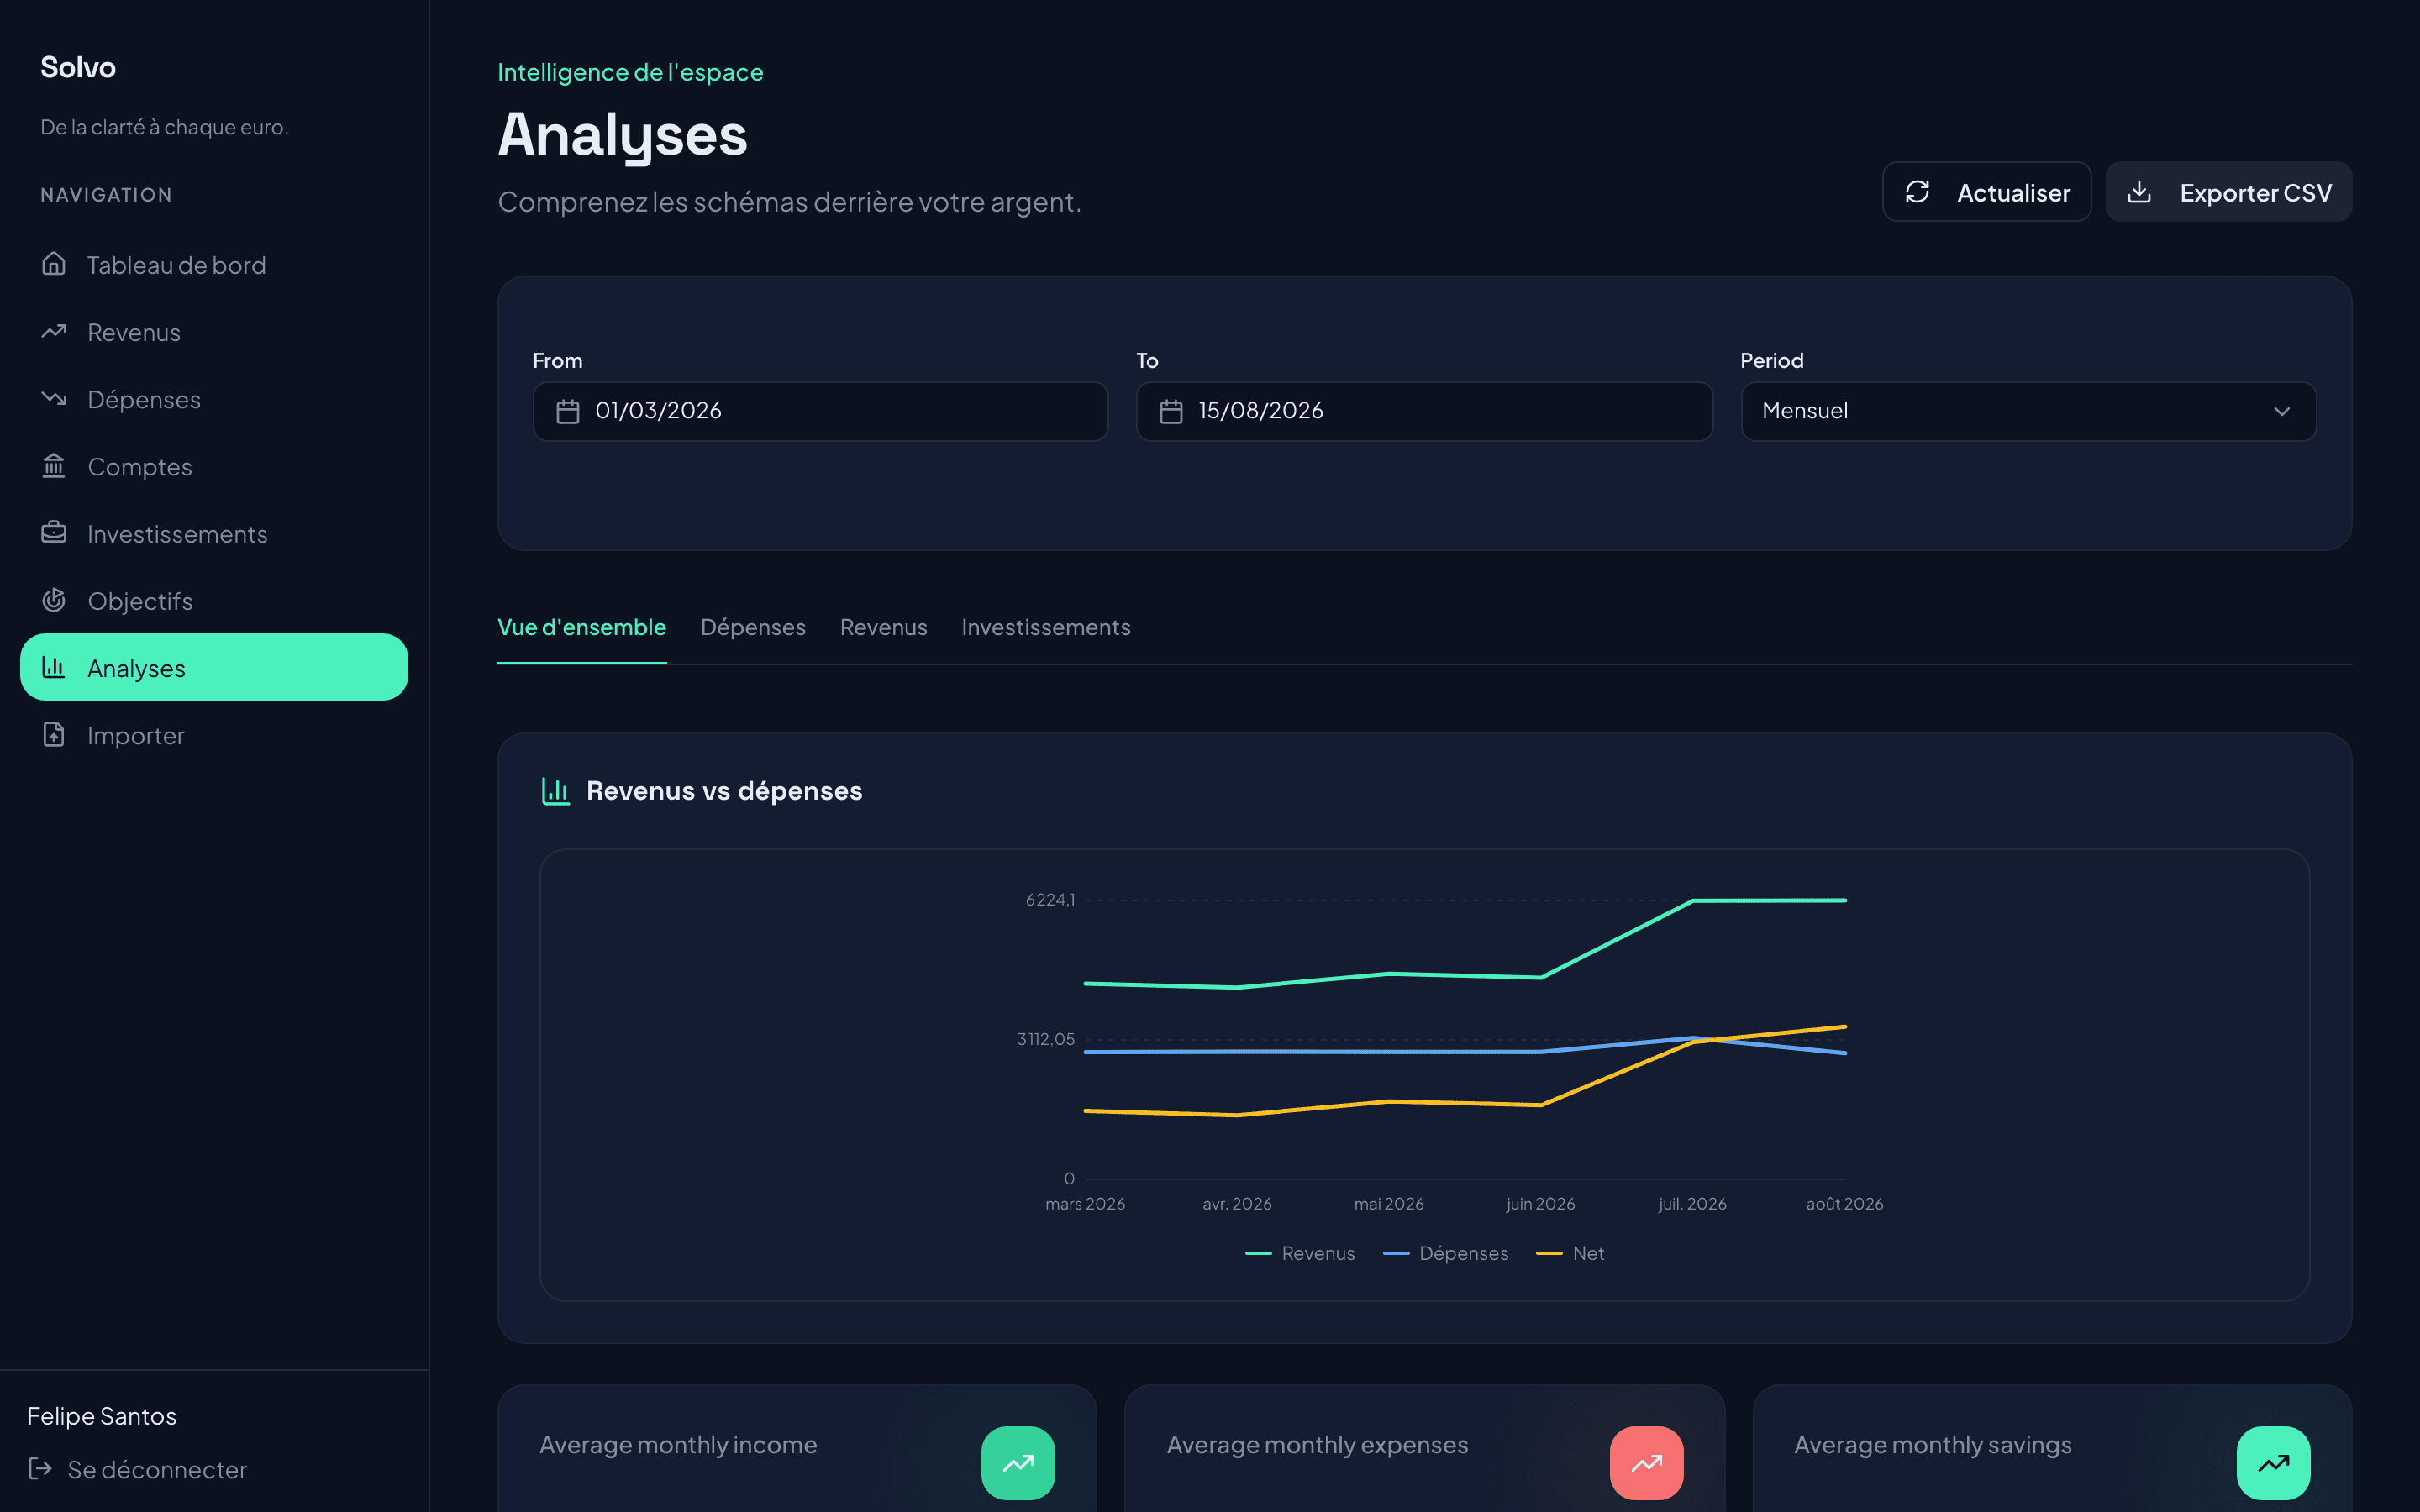This screenshot has width=2420, height=1512.
Task: Click the Comptes bank icon
Action: [x=54, y=465]
